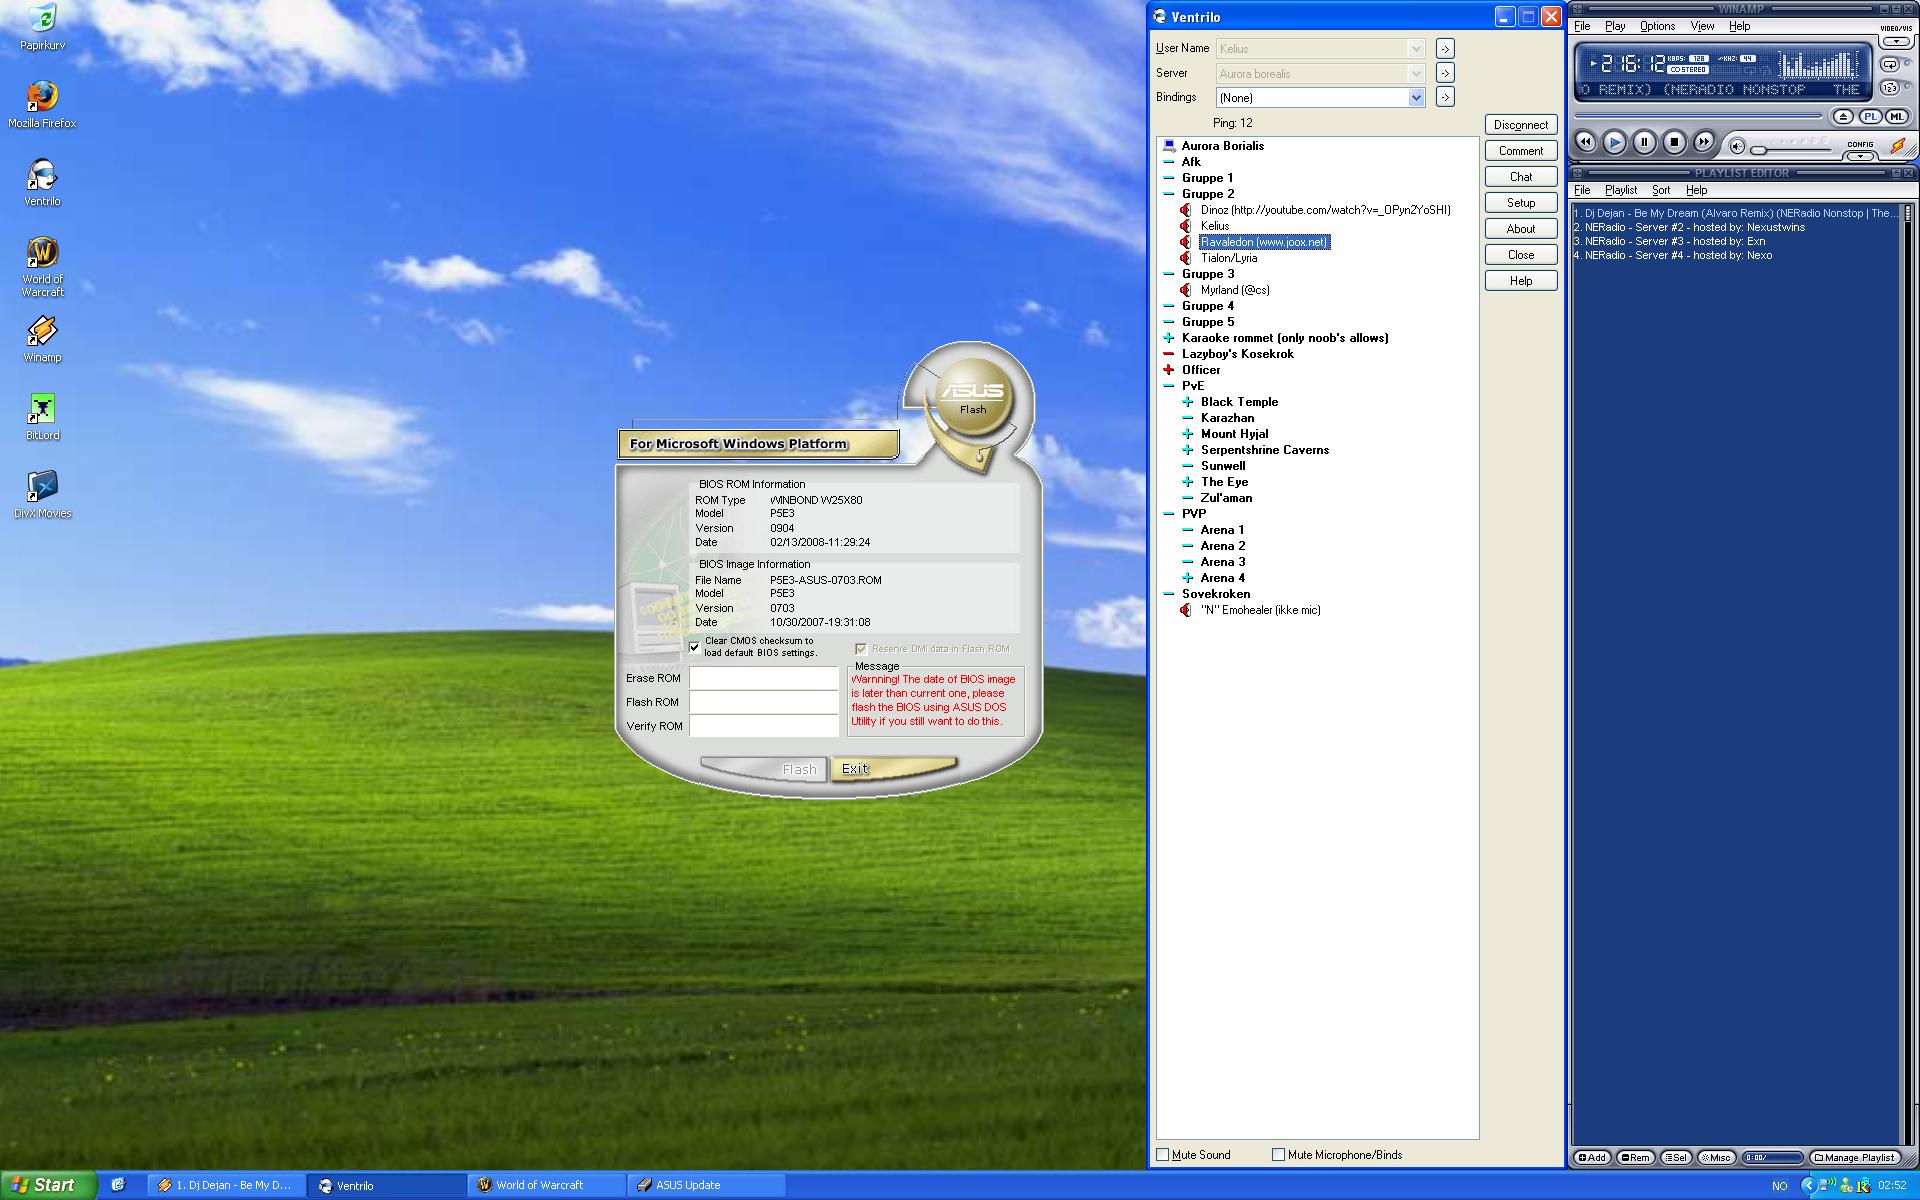Toggle Clear CMOS checksum checkbox

coord(695,647)
